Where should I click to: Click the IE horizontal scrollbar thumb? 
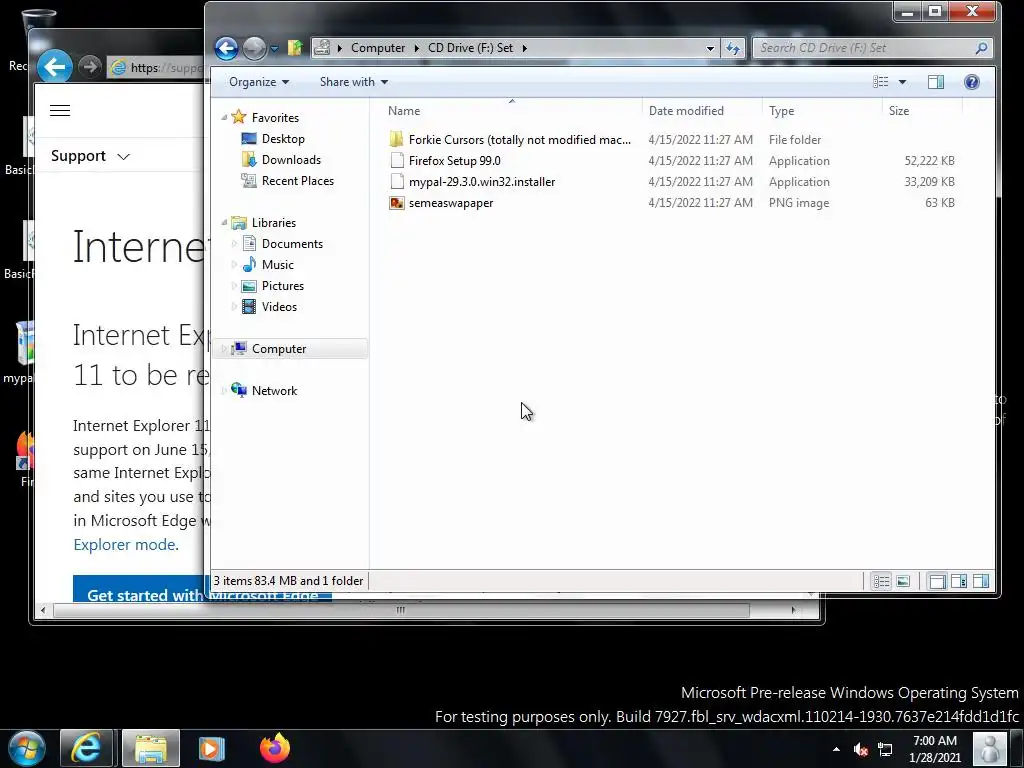tap(401, 610)
